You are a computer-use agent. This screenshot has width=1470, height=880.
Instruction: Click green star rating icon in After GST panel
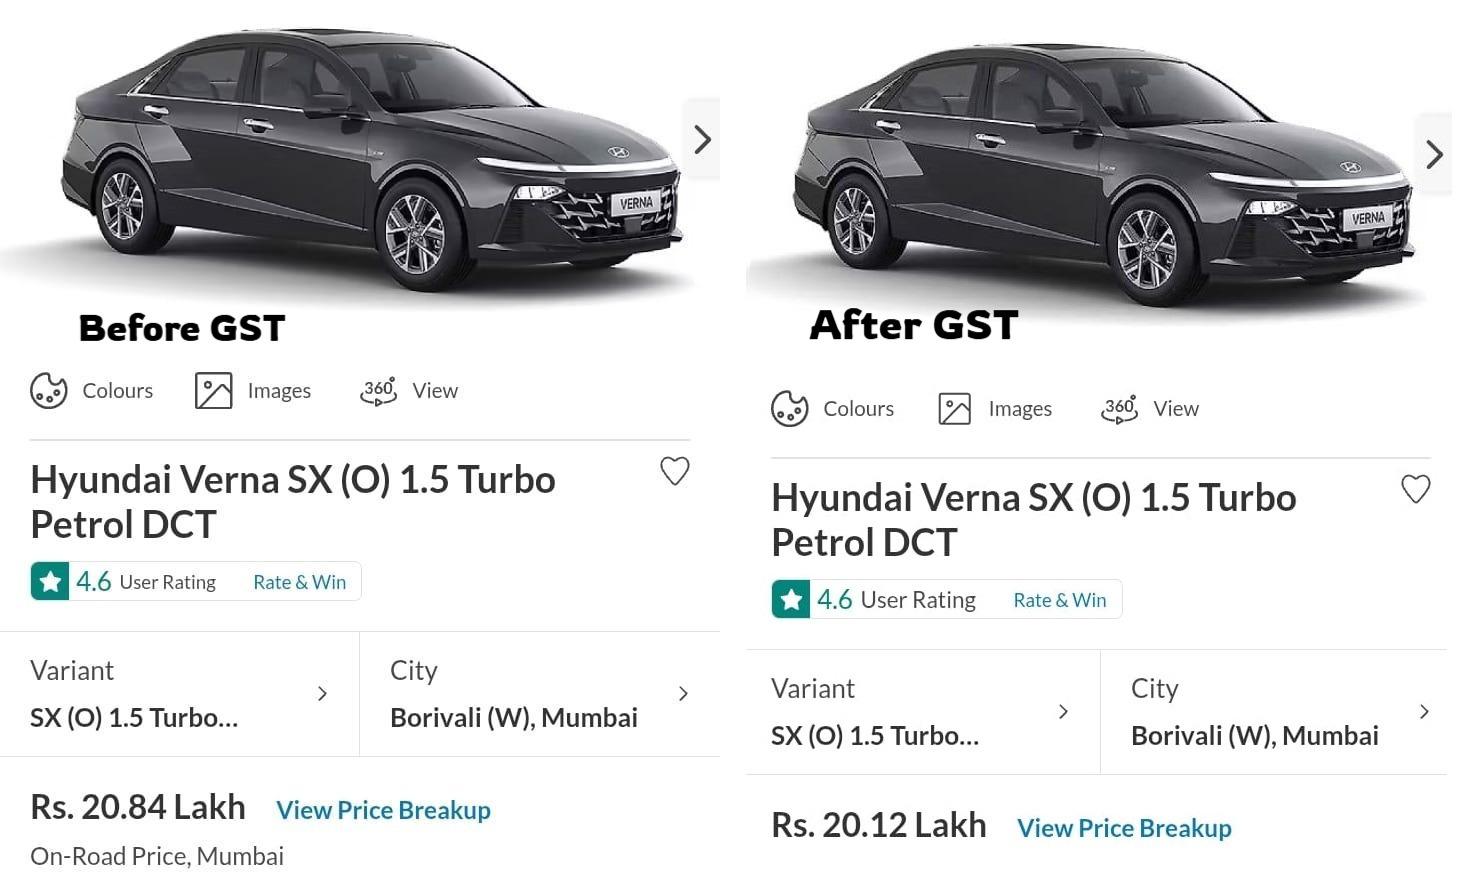click(791, 600)
